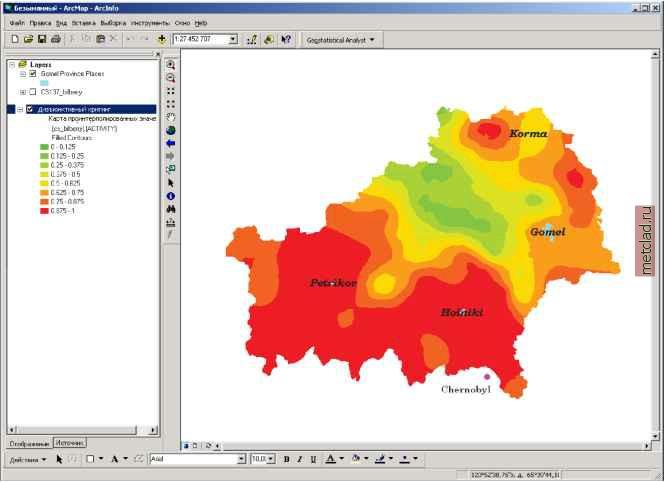664x482 pixels.
Task: Open the Help menu
Action: point(201,22)
